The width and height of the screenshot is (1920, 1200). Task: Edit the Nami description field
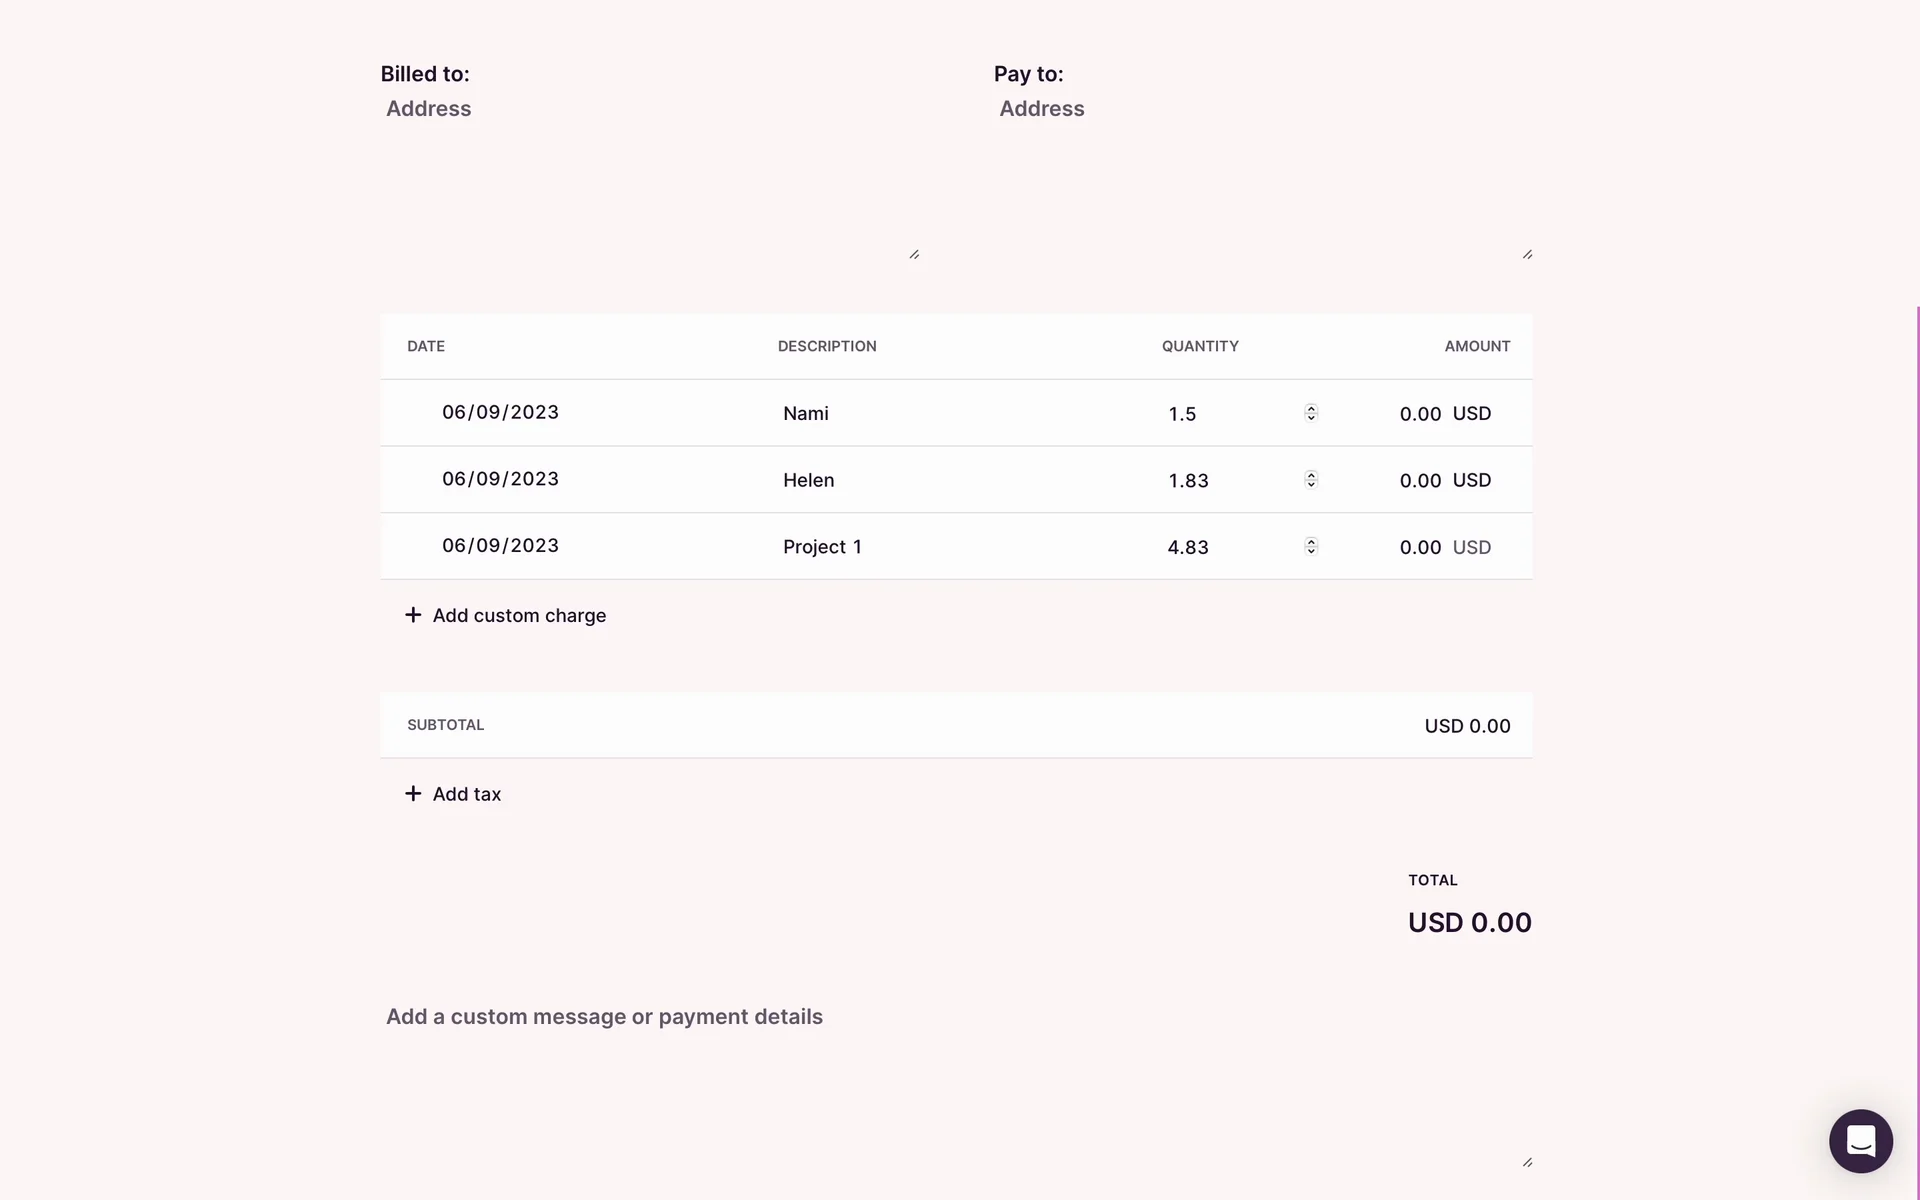point(900,414)
